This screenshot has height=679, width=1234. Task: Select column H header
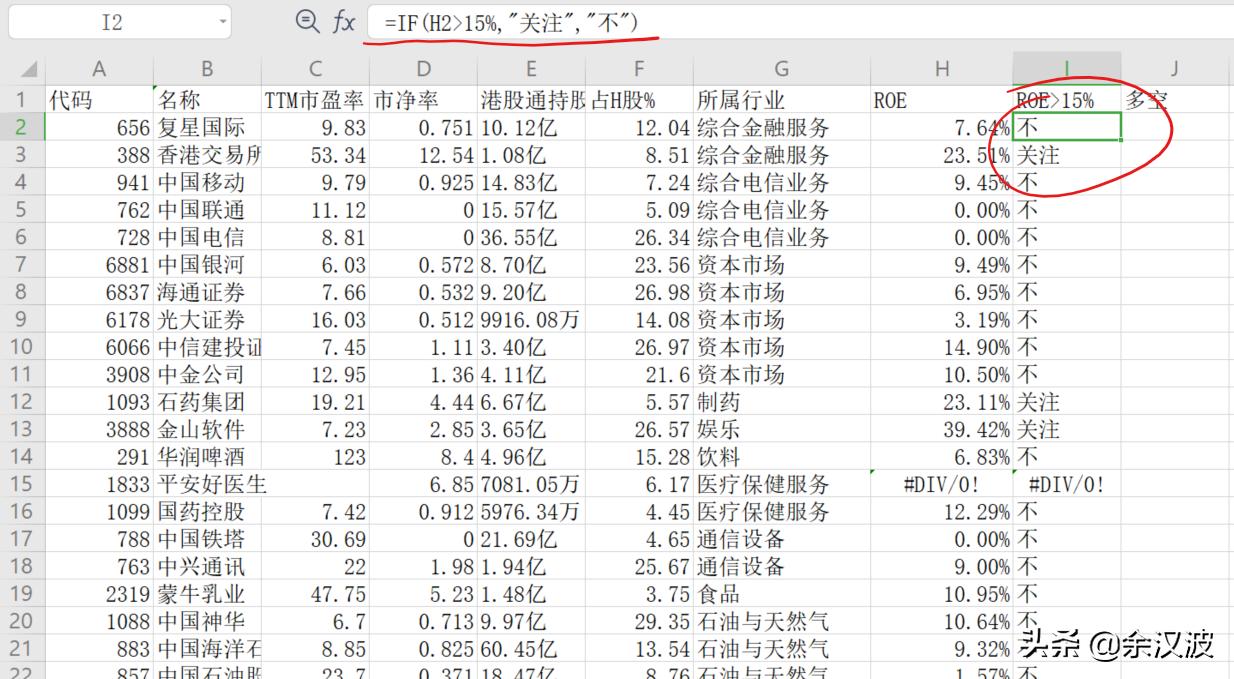[x=941, y=69]
